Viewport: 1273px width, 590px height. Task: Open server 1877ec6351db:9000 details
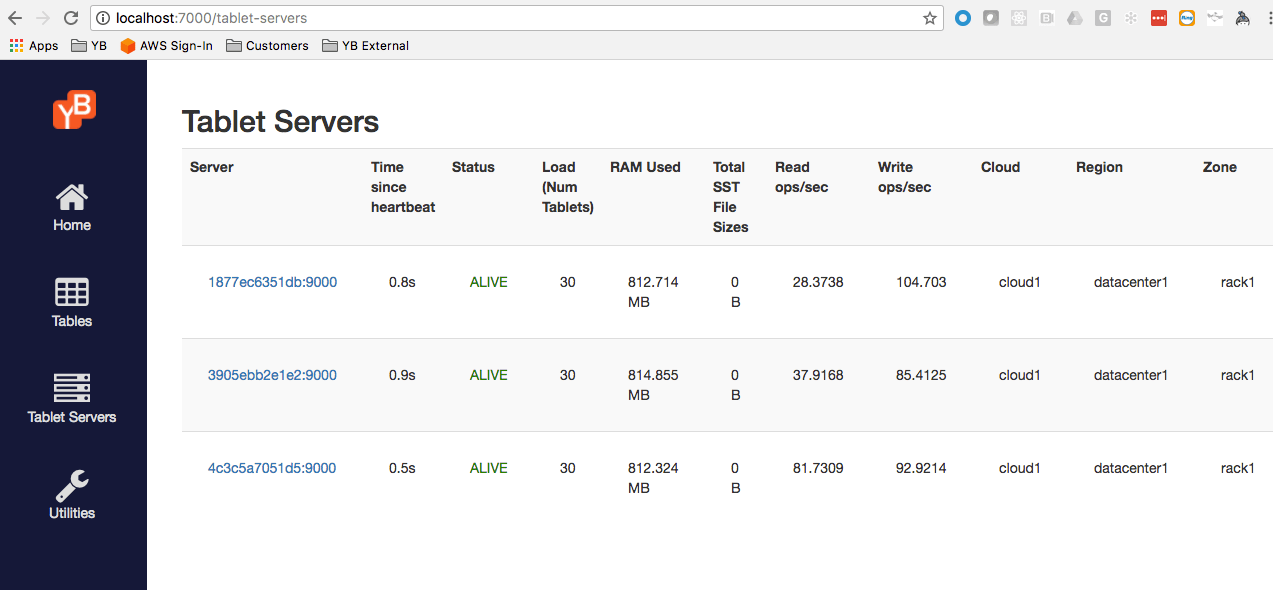pos(272,282)
